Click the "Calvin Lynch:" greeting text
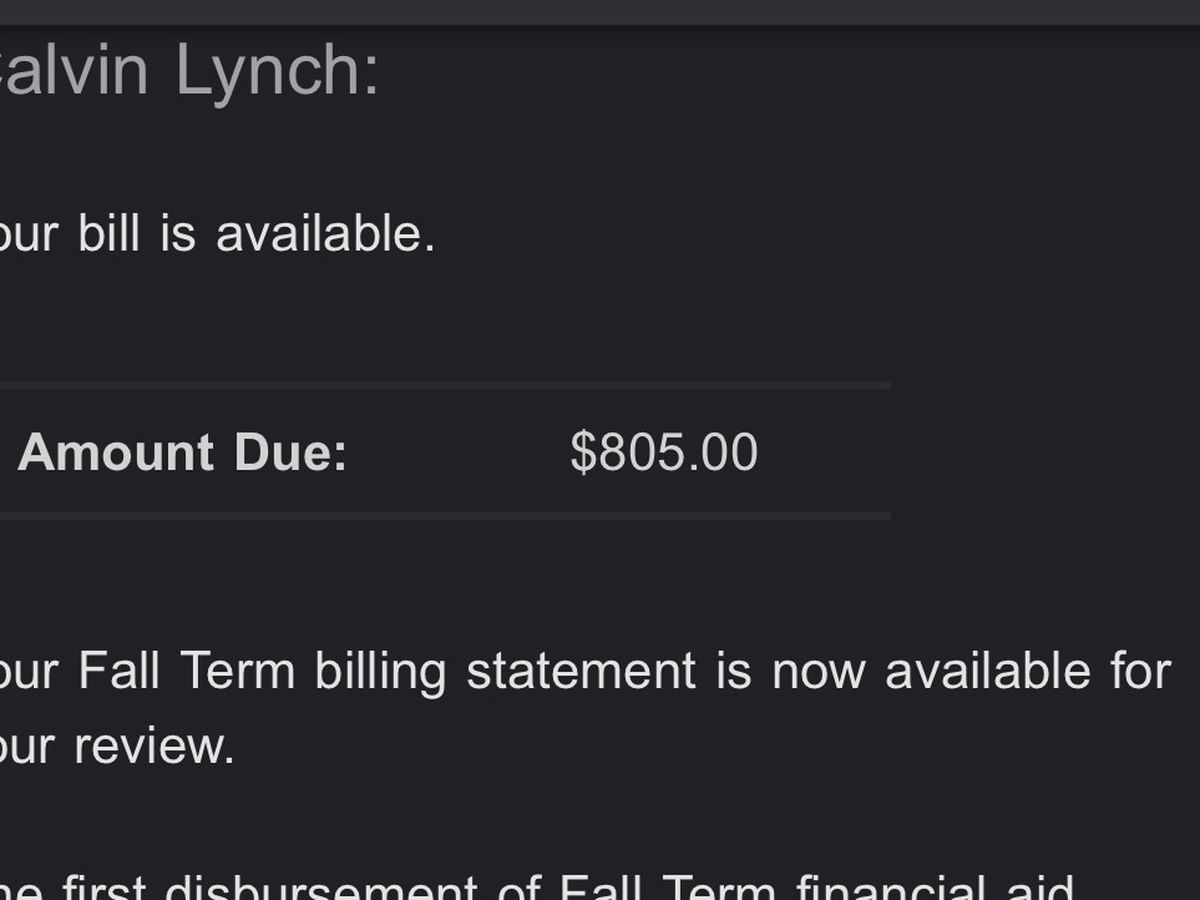 (188, 70)
